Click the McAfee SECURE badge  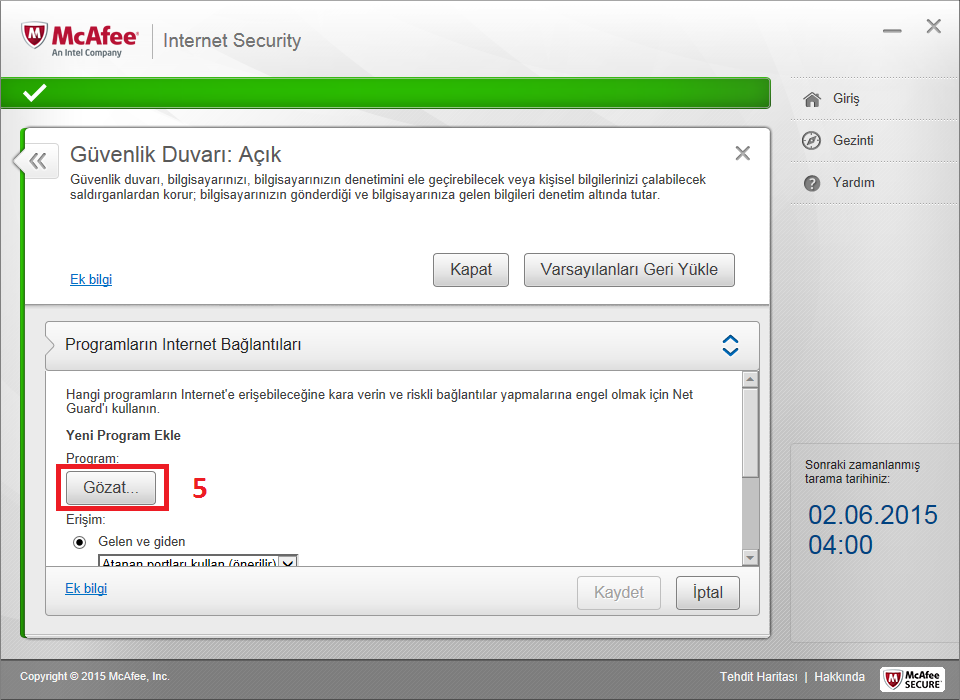[x=913, y=679]
